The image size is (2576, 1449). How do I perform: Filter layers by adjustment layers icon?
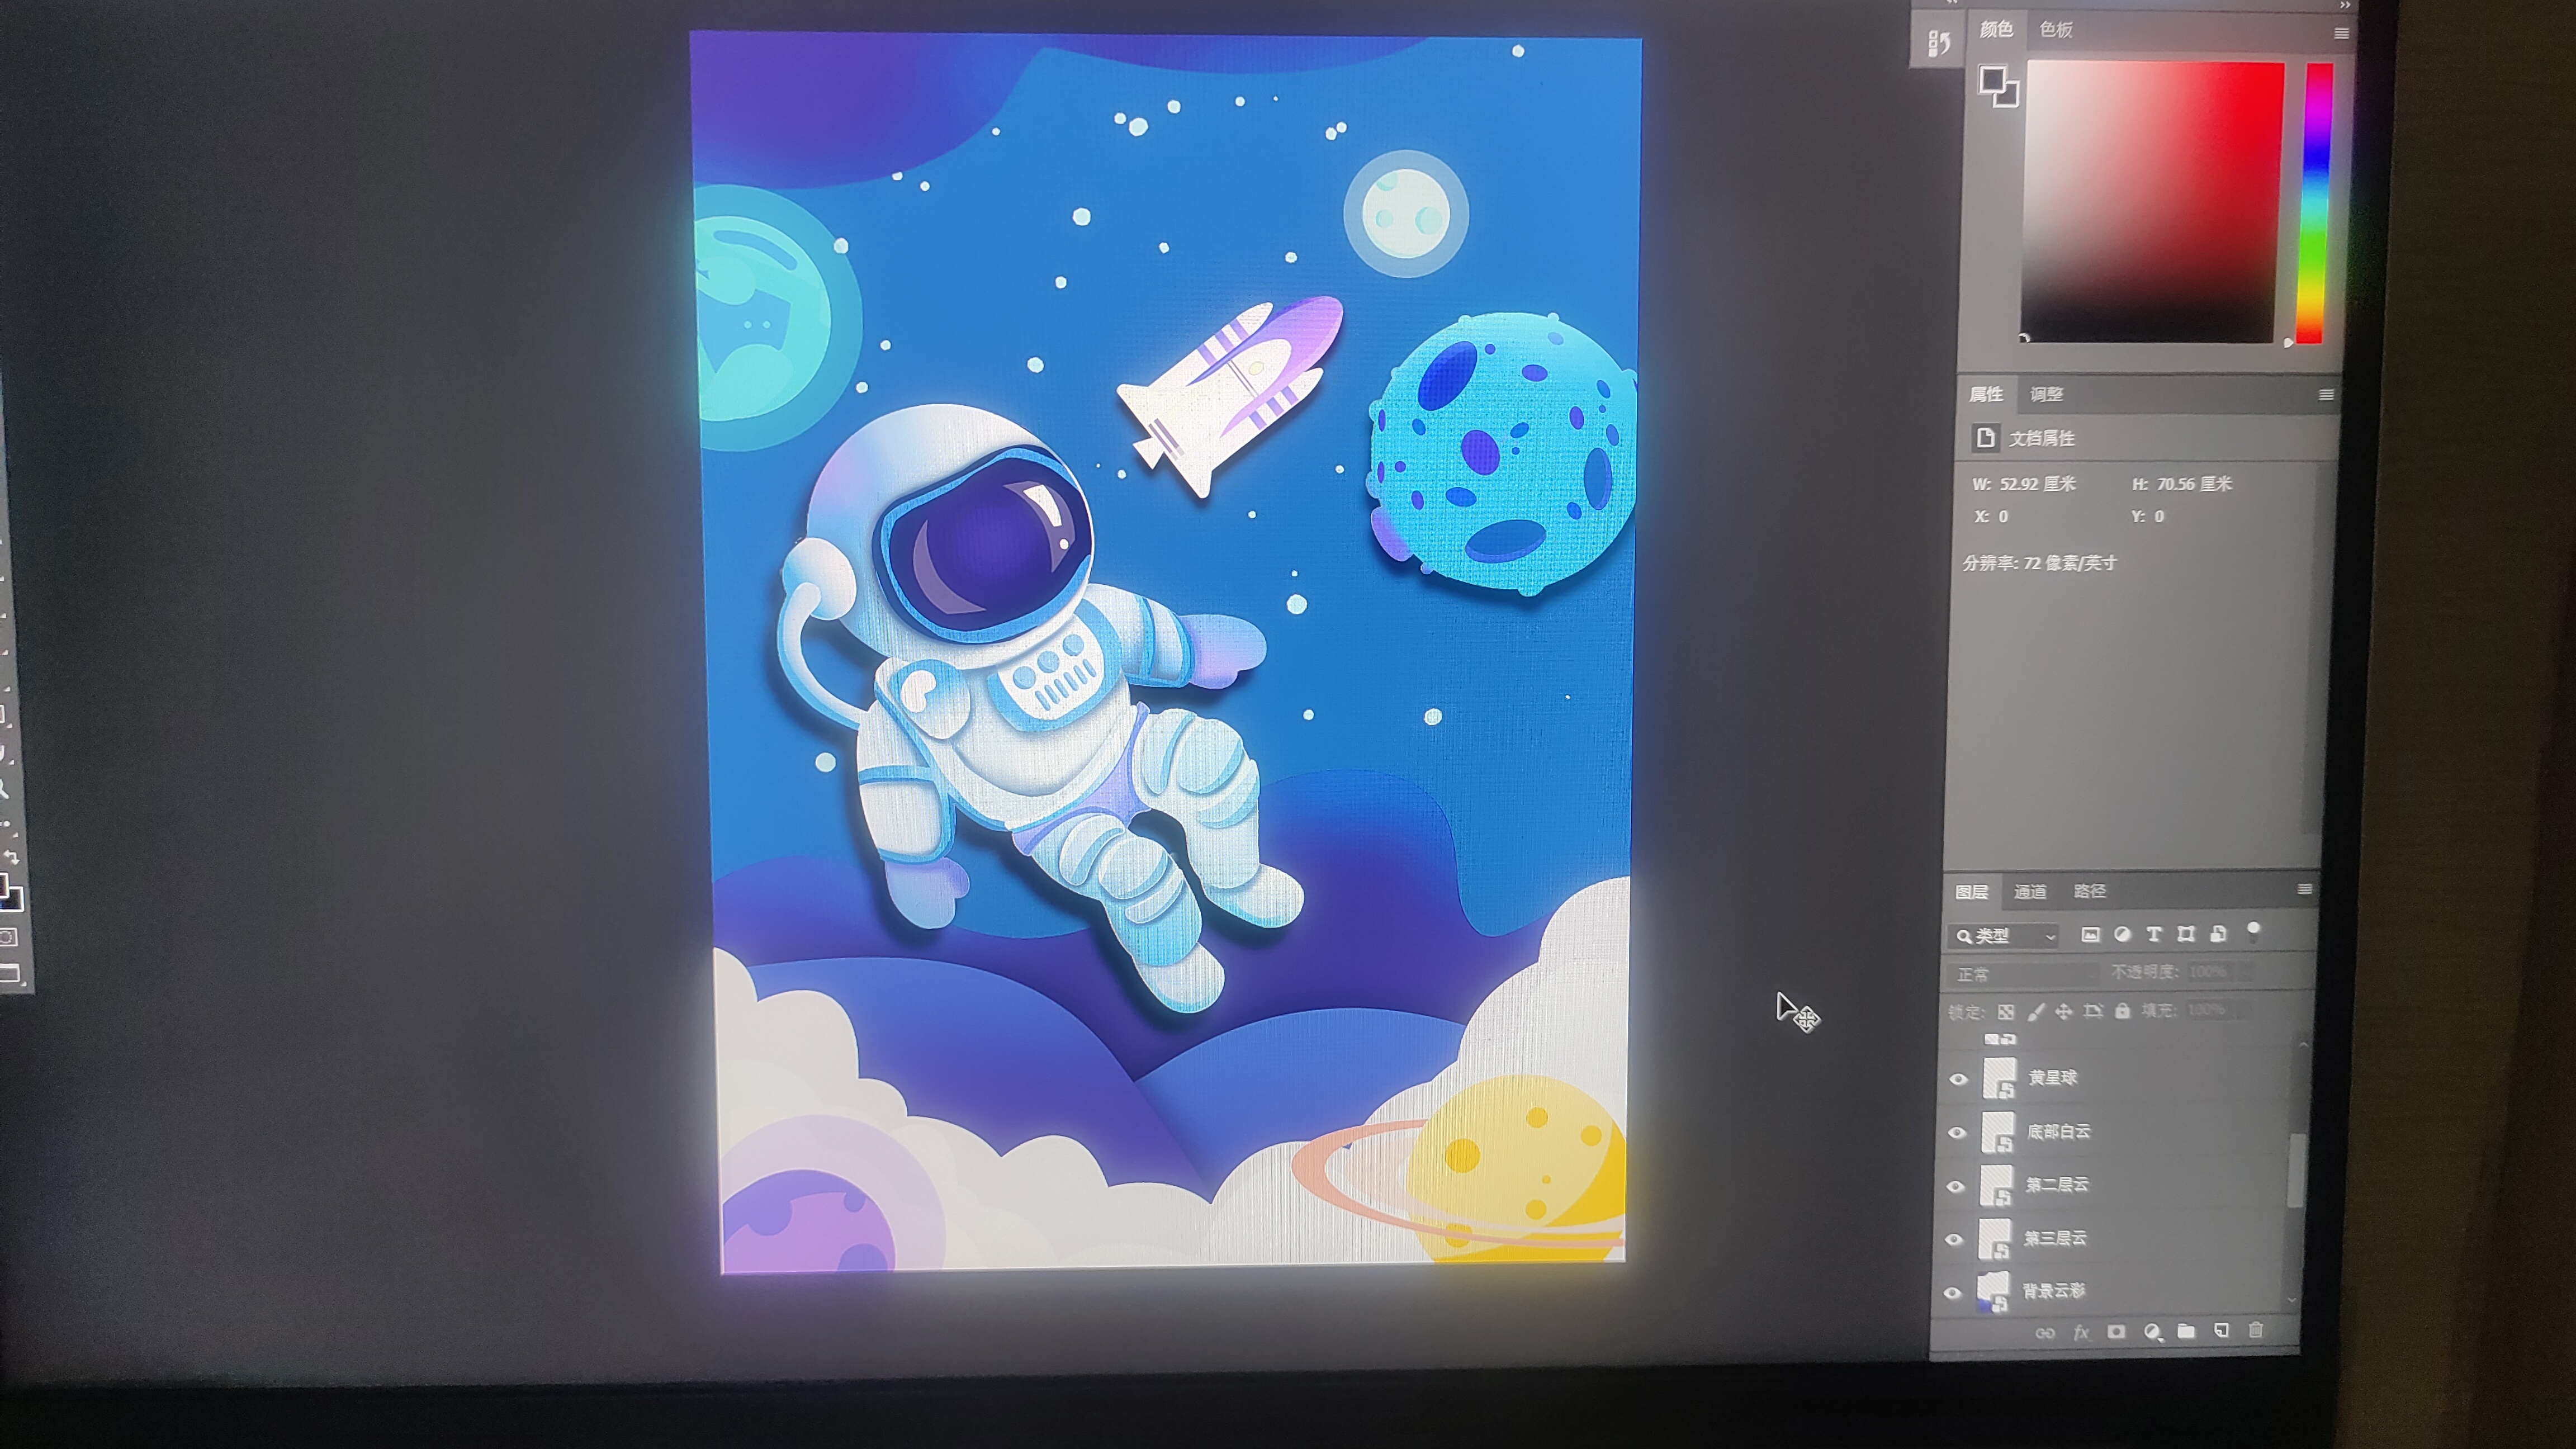pyautogui.click(x=2122, y=934)
